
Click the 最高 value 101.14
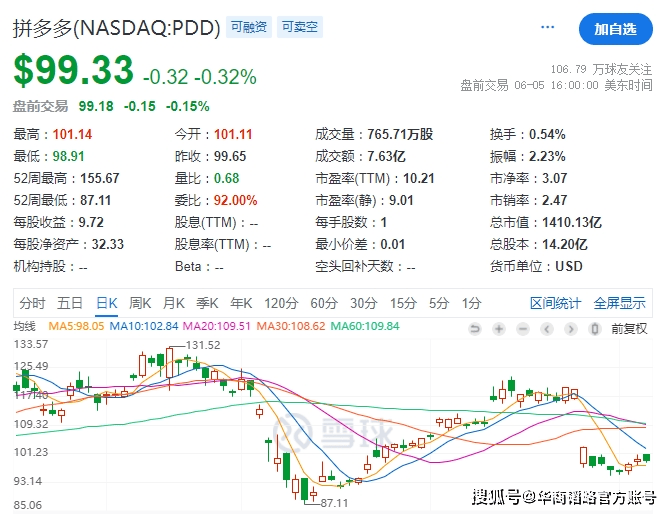(x=72, y=134)
